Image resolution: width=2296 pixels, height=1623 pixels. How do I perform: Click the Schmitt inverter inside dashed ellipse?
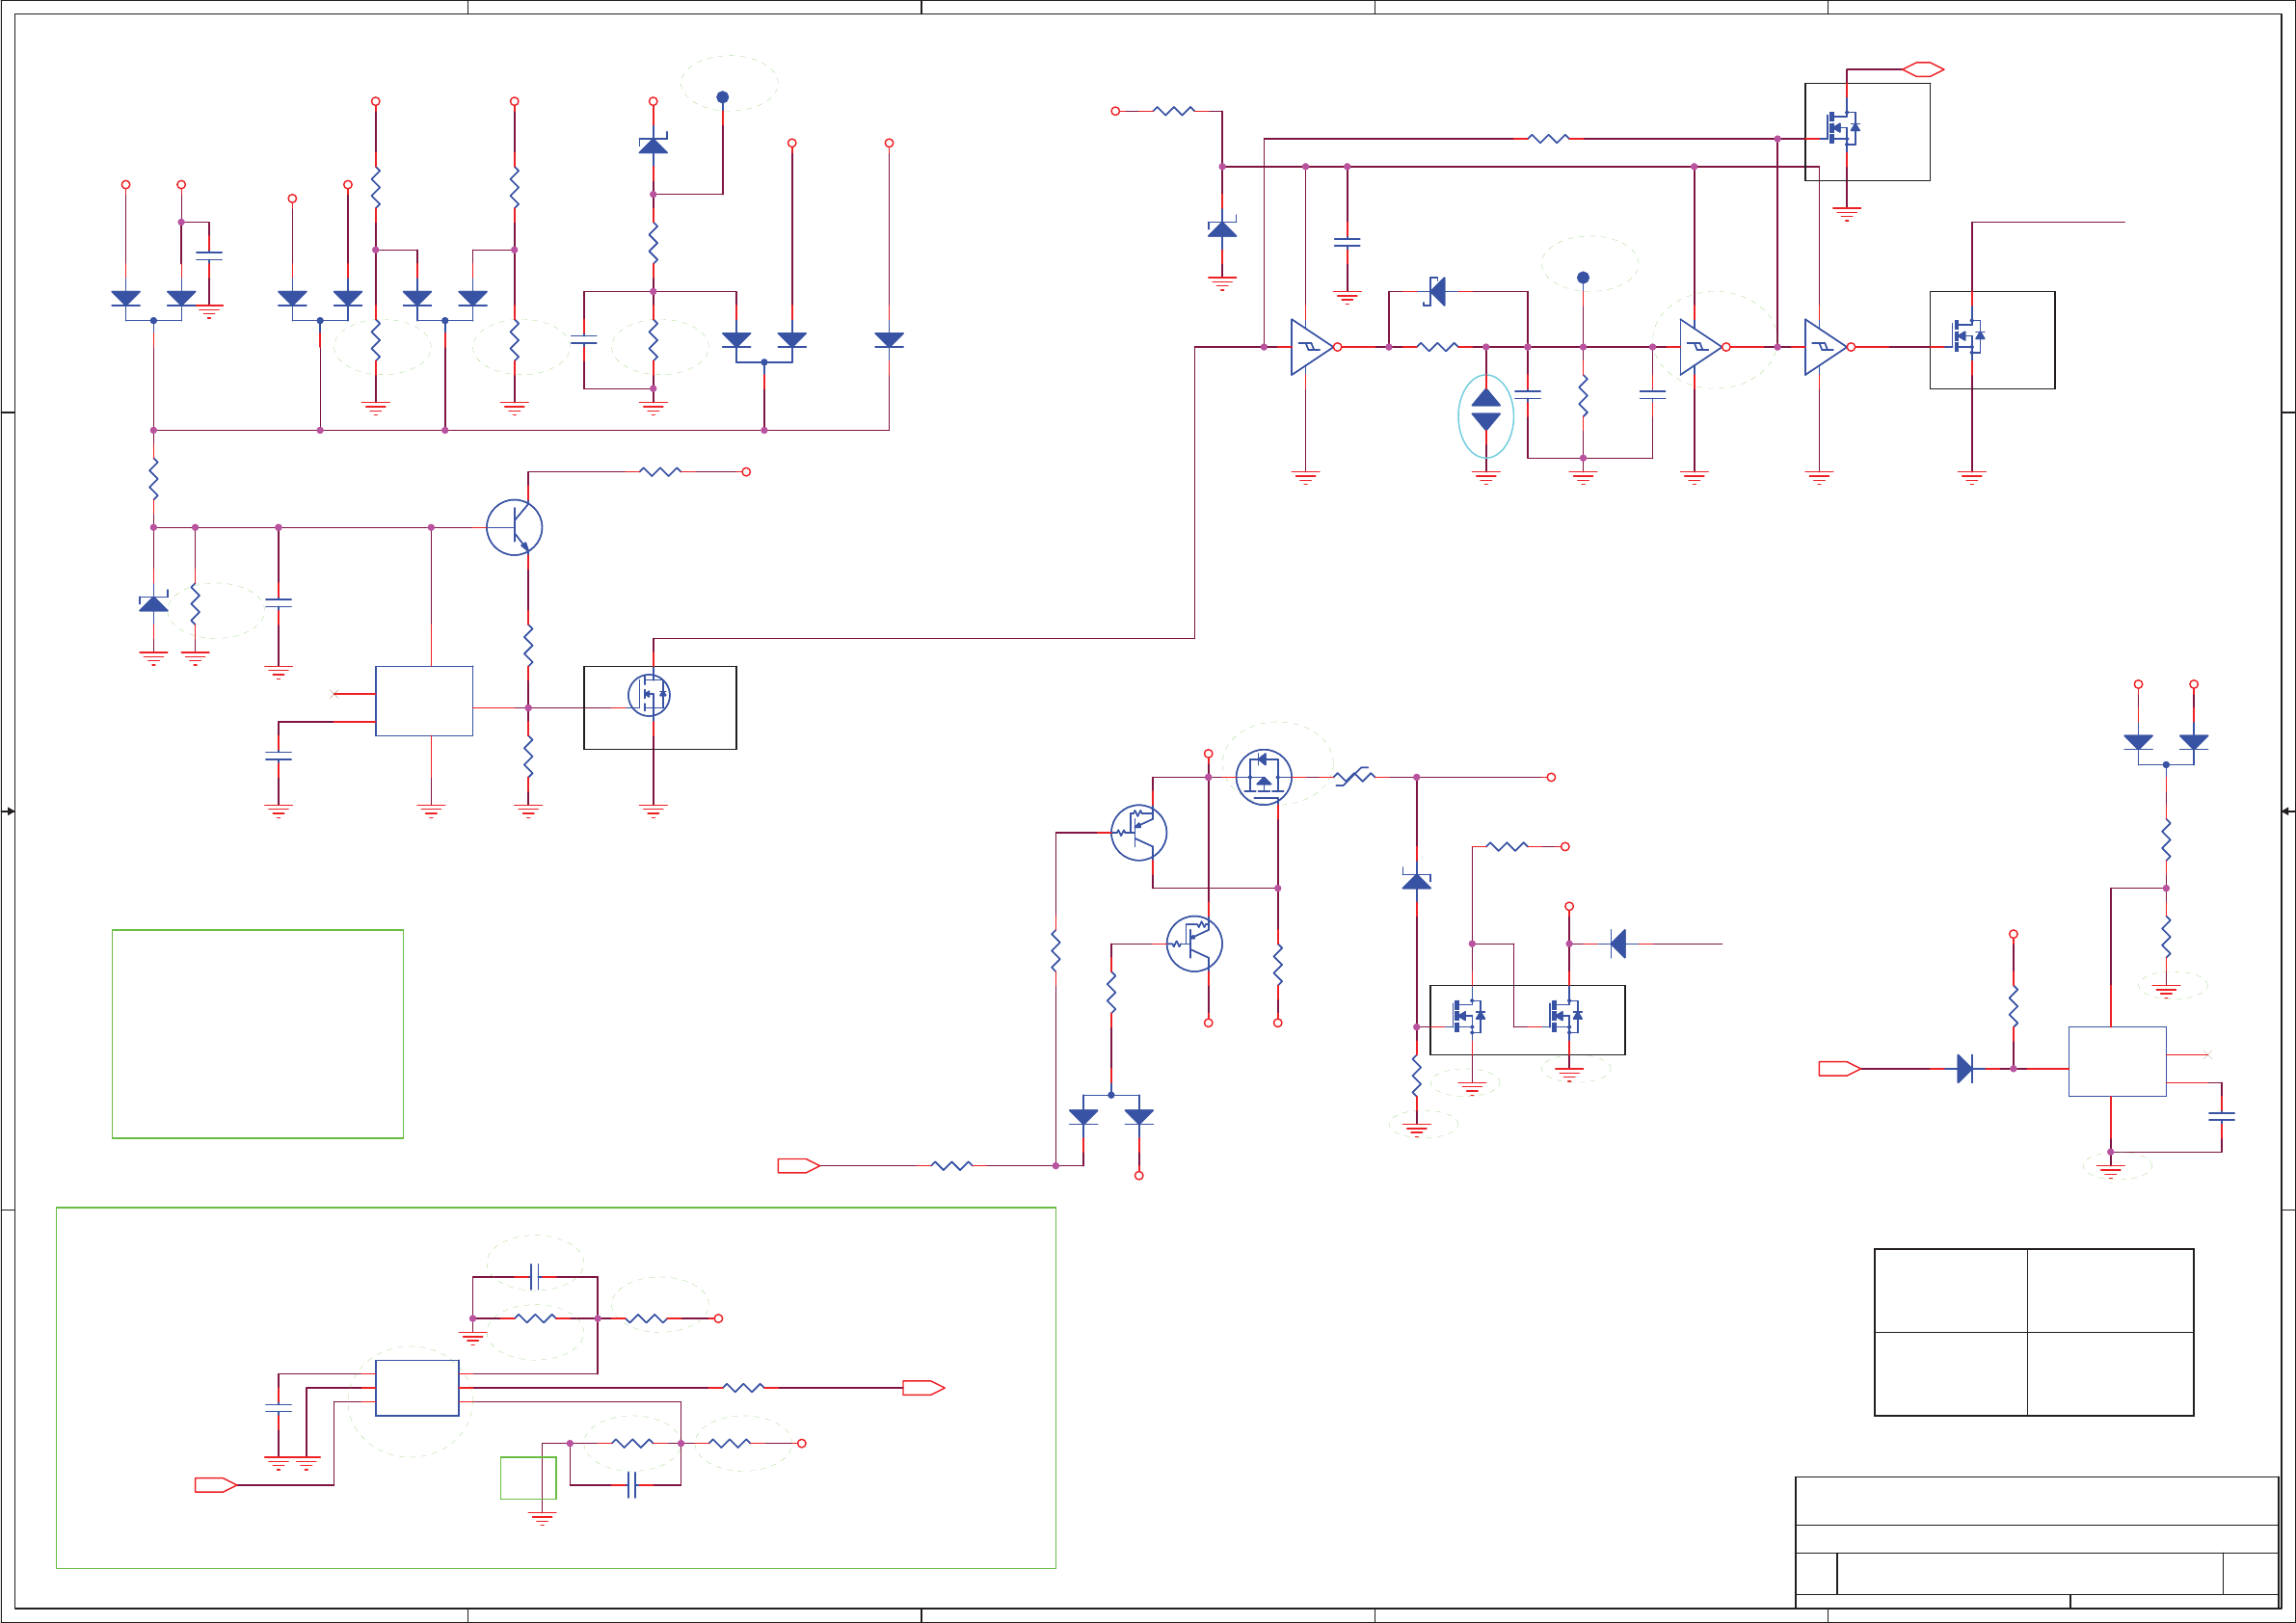click(1700, 347)
